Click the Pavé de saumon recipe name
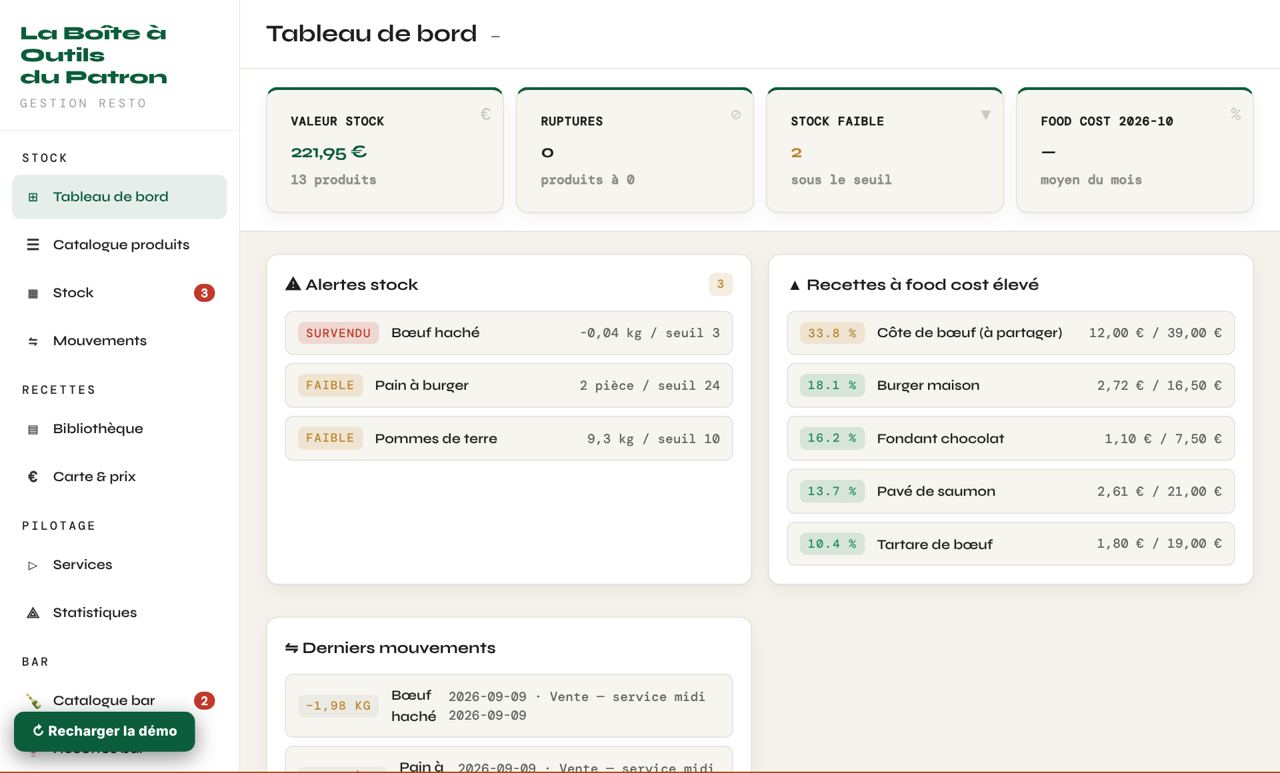Image resolution: width=1280 pixels, height=773 pixels. tap(936, 491)
